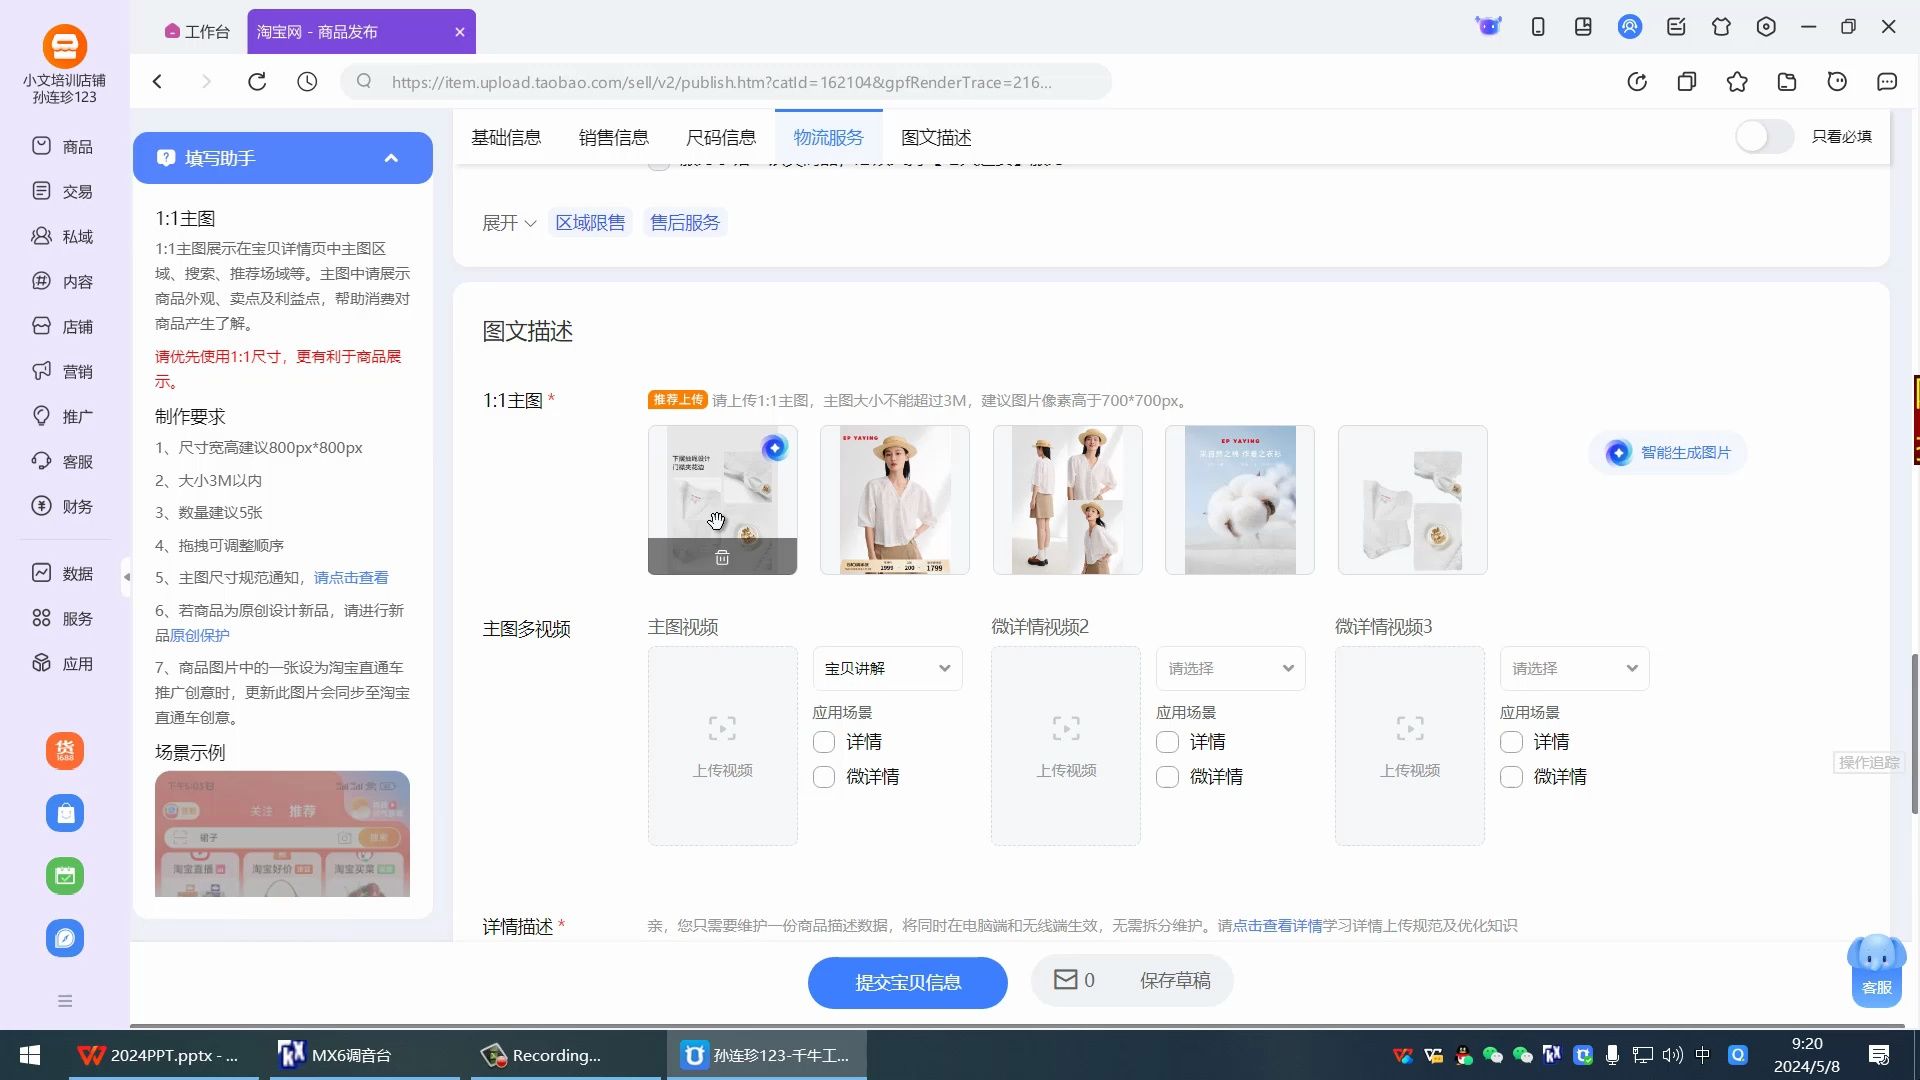Open the 图文描述 tab
The height and width of the screenshot is (1080, 1920).
tap(935, 137)
